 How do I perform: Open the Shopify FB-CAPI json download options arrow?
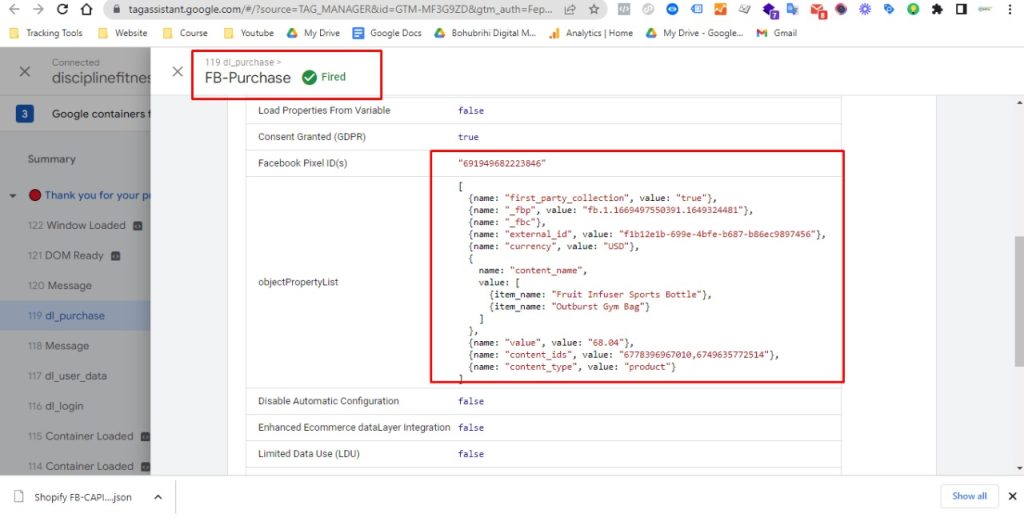tap(158, 497)
